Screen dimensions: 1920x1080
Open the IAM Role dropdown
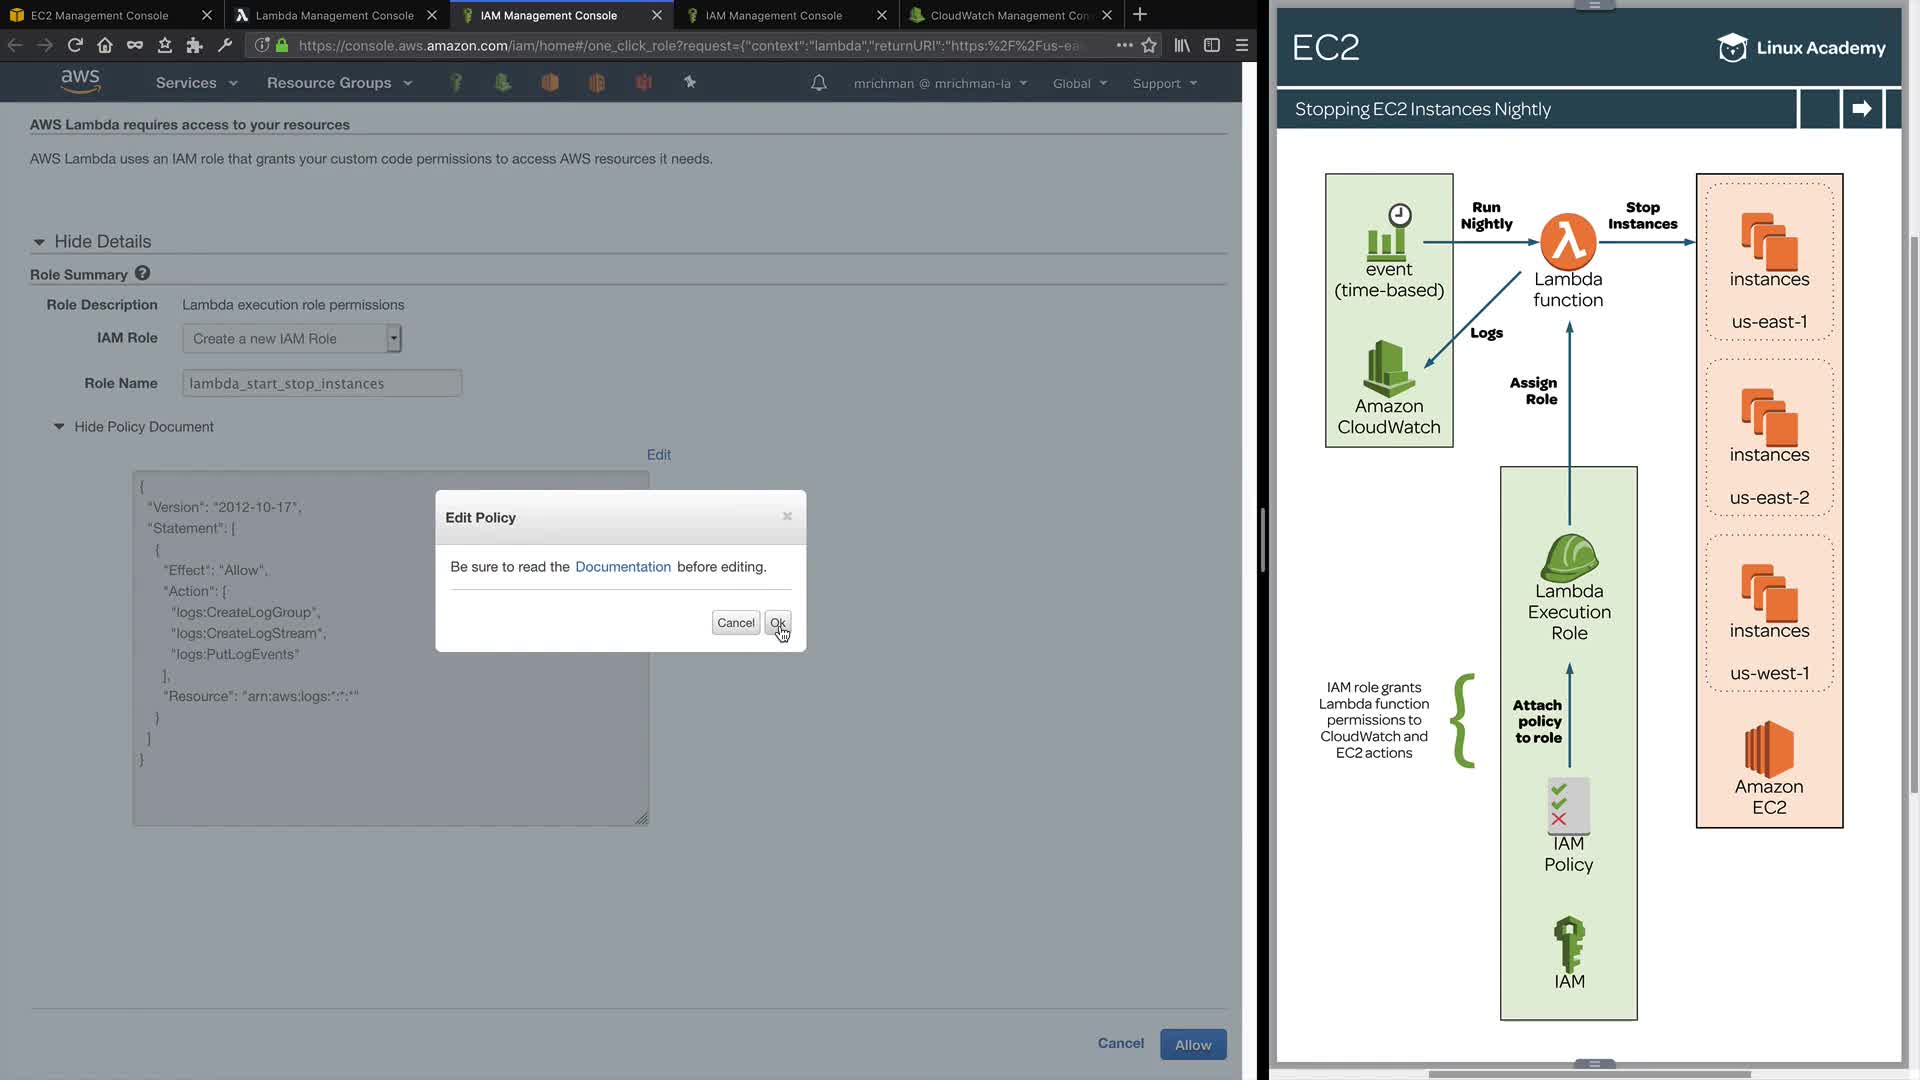tap(292, 339)
